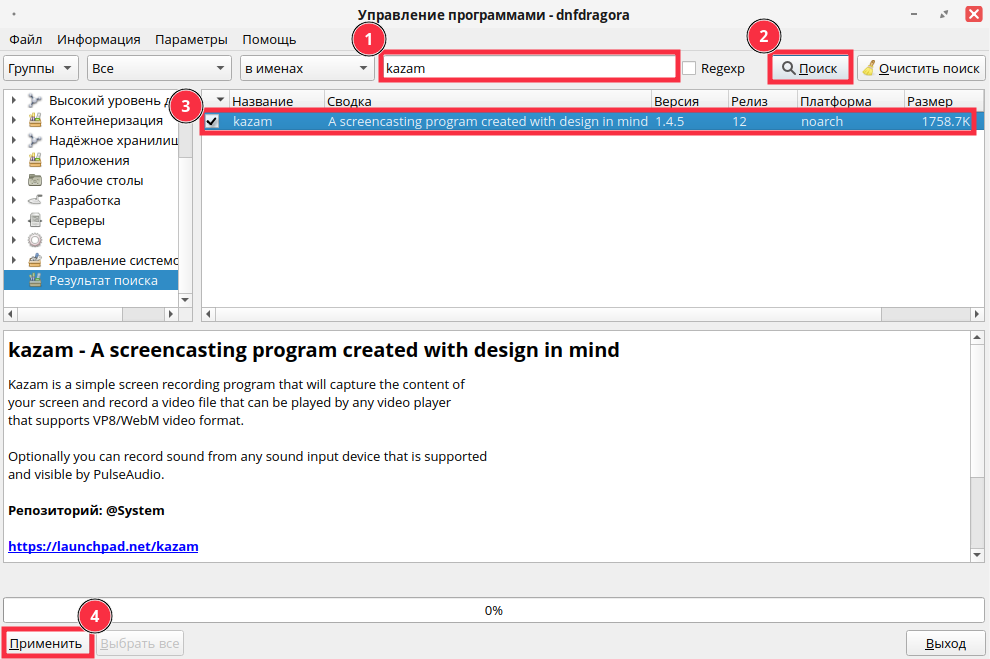Select the Результат поиска tree item

(x=91, y=280)
